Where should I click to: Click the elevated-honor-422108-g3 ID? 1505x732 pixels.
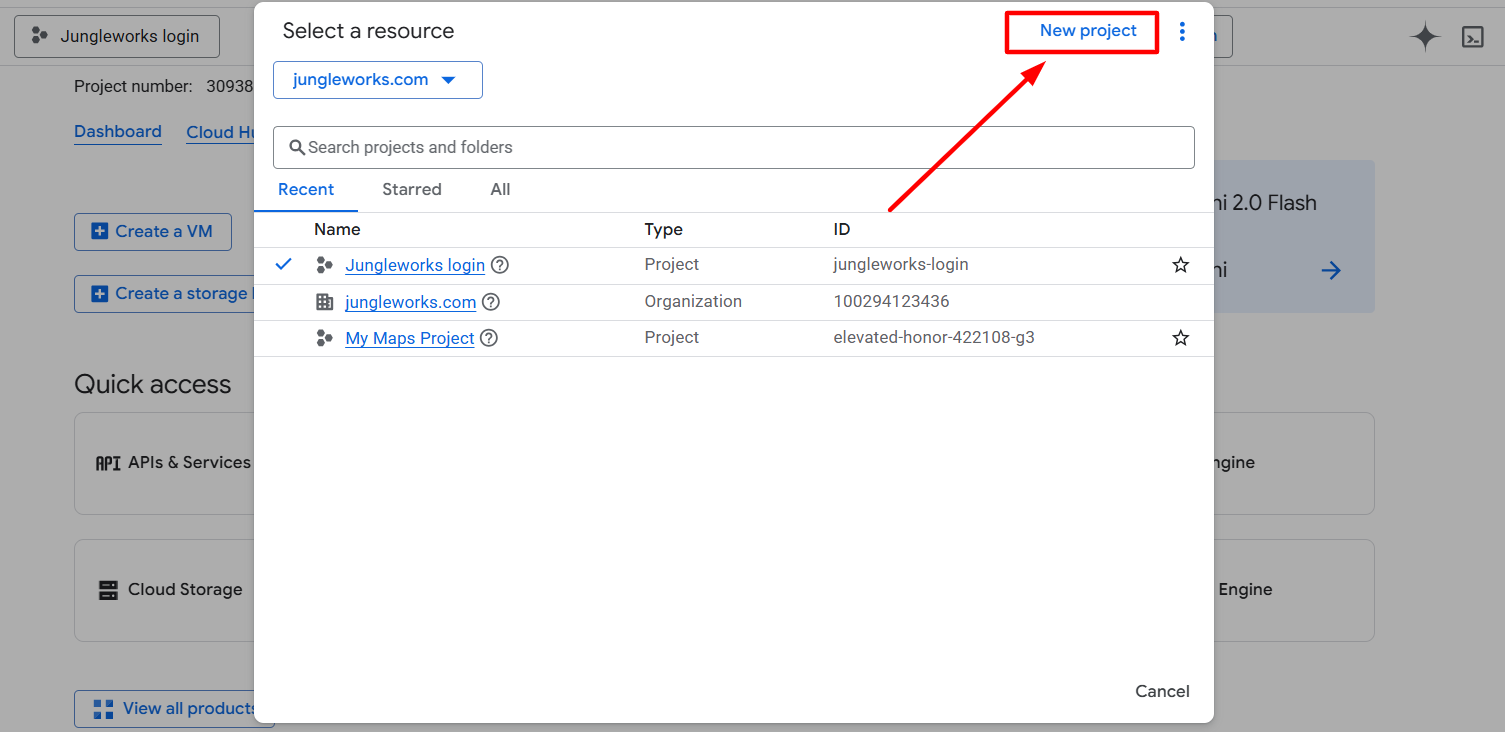(x=934, y=338)
